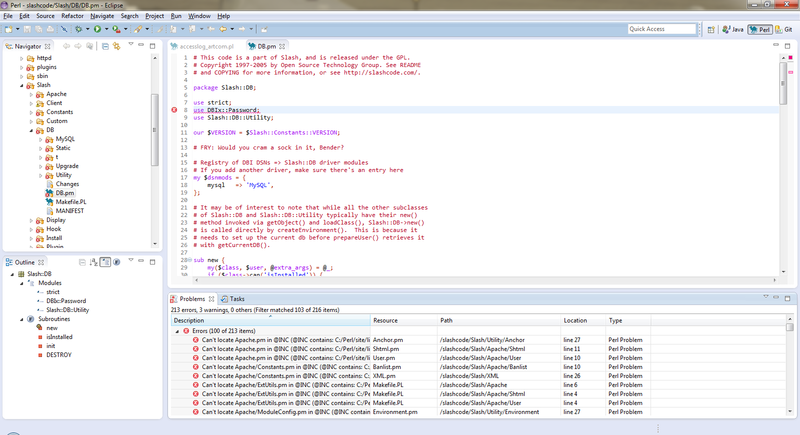Screen dimensions: 800x435
Task: Click the green Run toolbar button
Action: point(95,29)
